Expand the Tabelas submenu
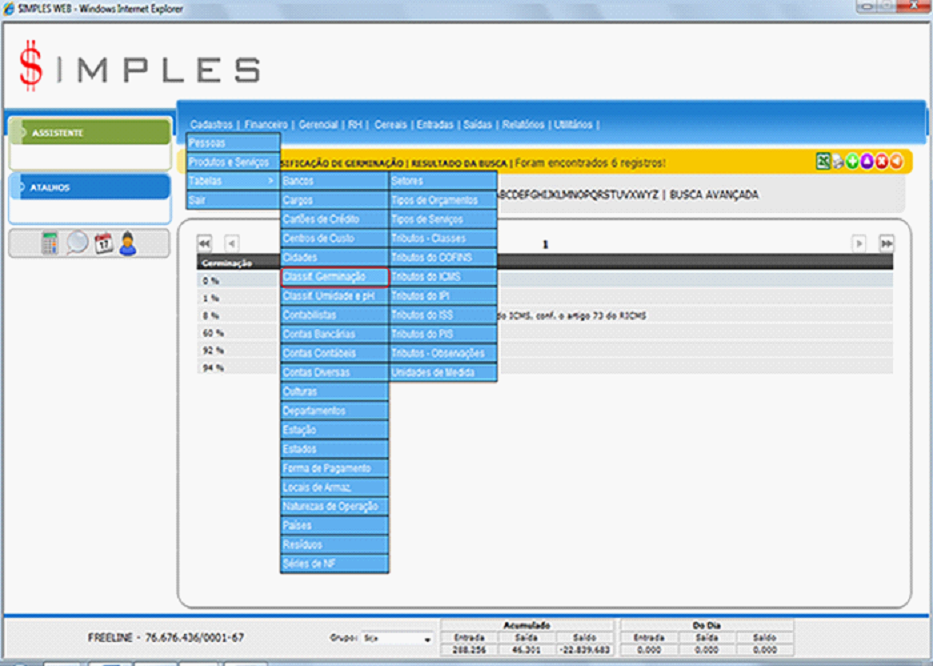934x667 pixels. coord(232,181)
